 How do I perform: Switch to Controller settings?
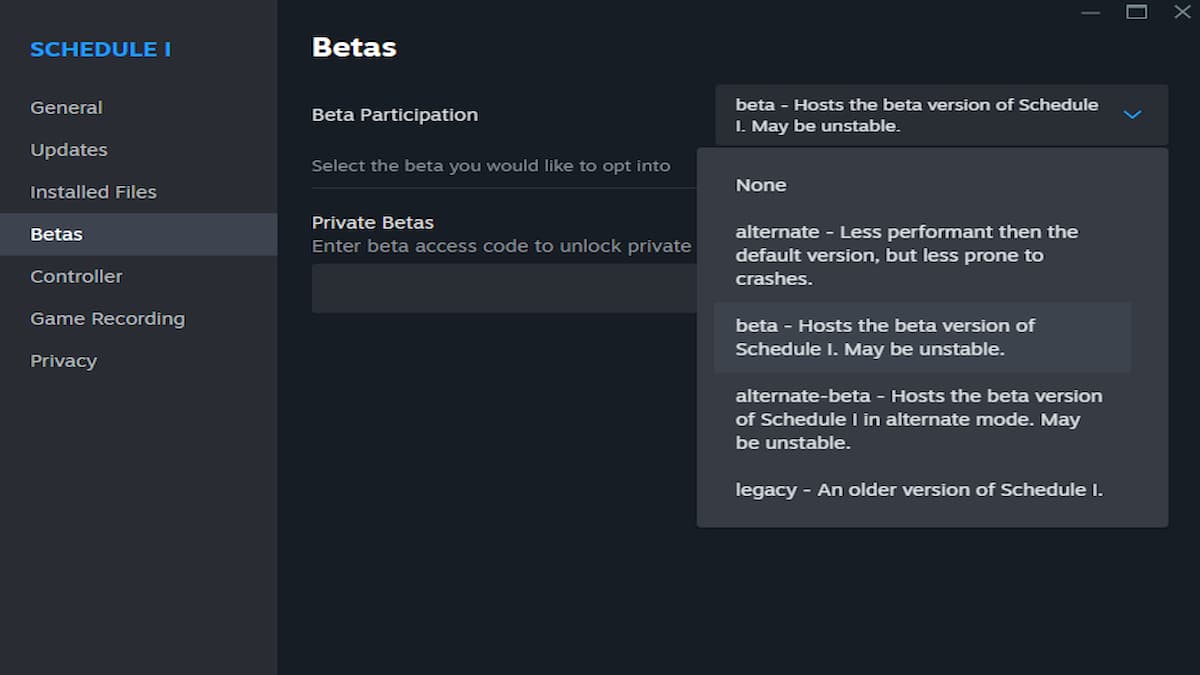click(76, 276)
